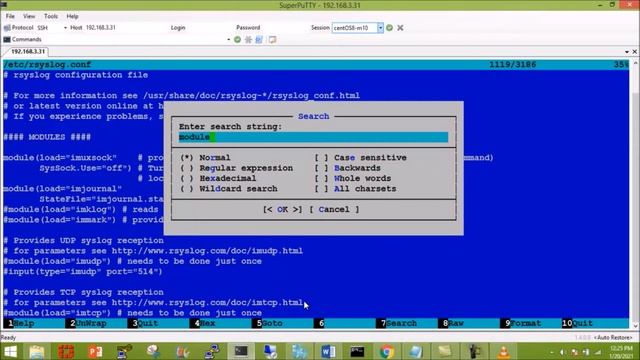Viewport: 640px width, 360px height.
Task: Click the Commands input field
Action: [x=133, y=40]
